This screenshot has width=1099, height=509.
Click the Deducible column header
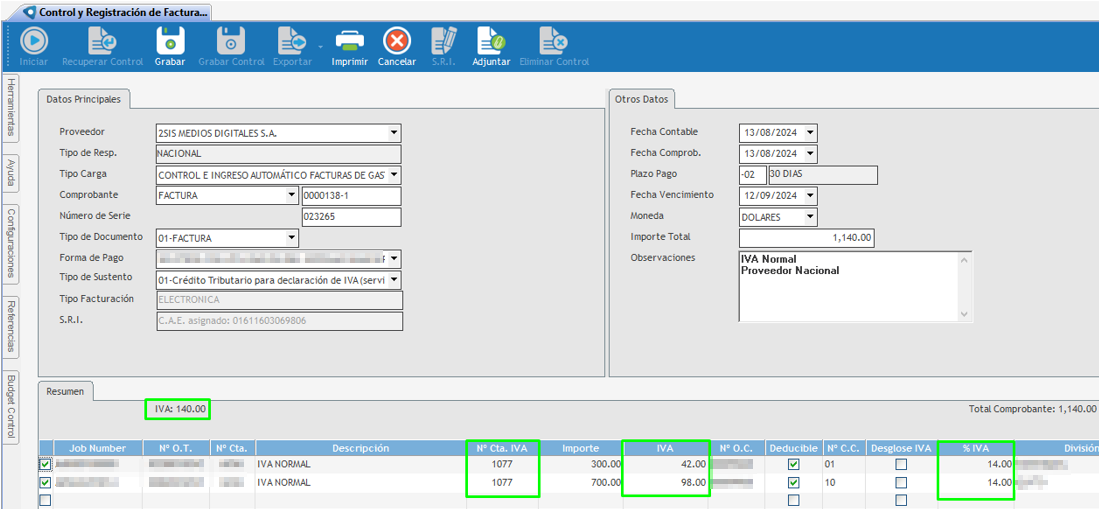[793, 448]
